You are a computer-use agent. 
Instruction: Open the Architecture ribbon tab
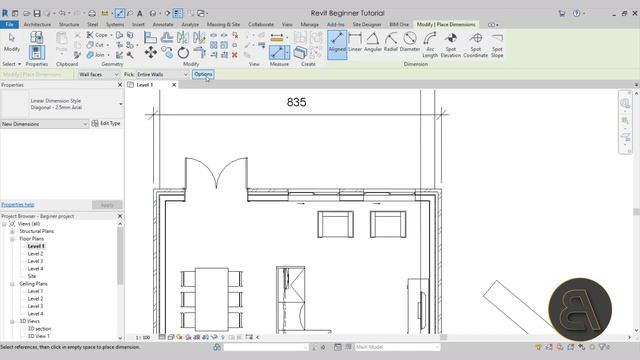pos(37,24)
